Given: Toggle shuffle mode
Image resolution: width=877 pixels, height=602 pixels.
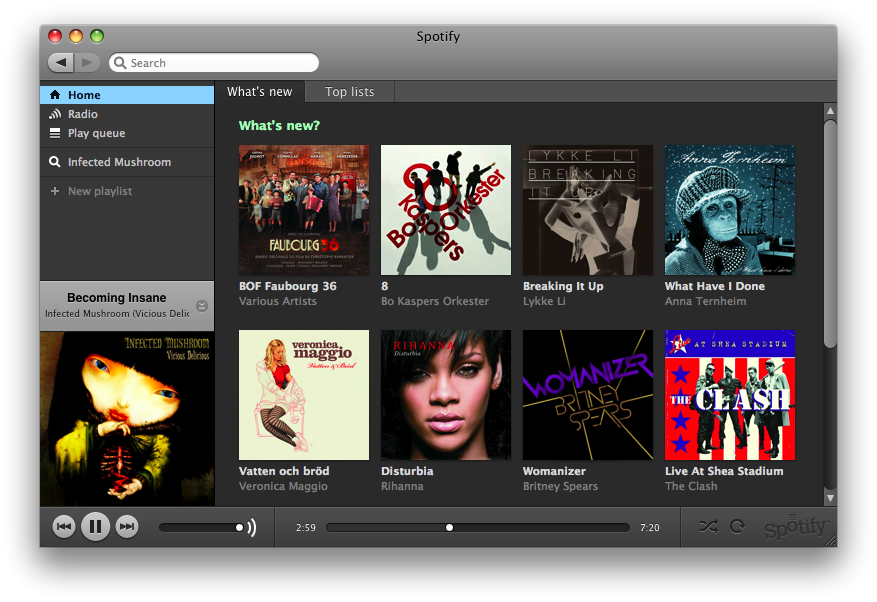Looking at the screenshot, I should click(x=708, y=526).
